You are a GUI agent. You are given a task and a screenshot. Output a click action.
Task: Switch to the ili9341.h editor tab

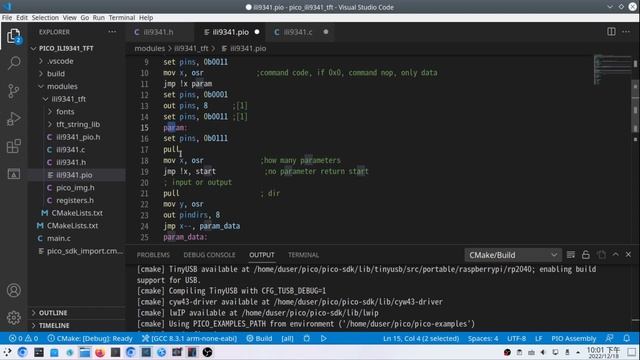pos(158,32)
